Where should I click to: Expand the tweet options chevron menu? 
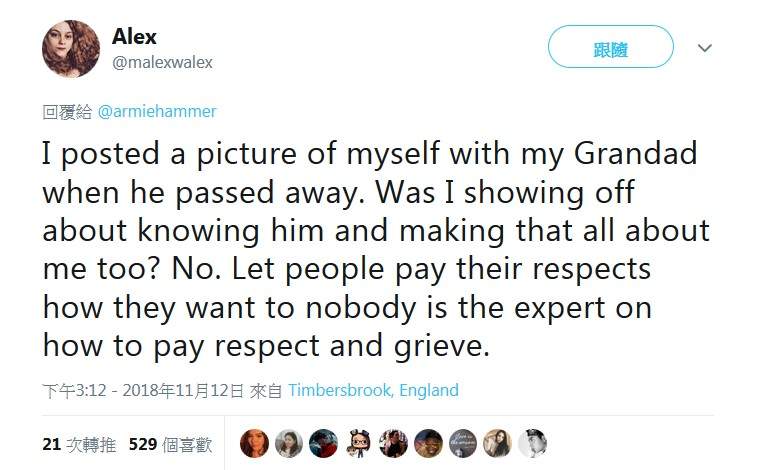[x=705, y=47]
